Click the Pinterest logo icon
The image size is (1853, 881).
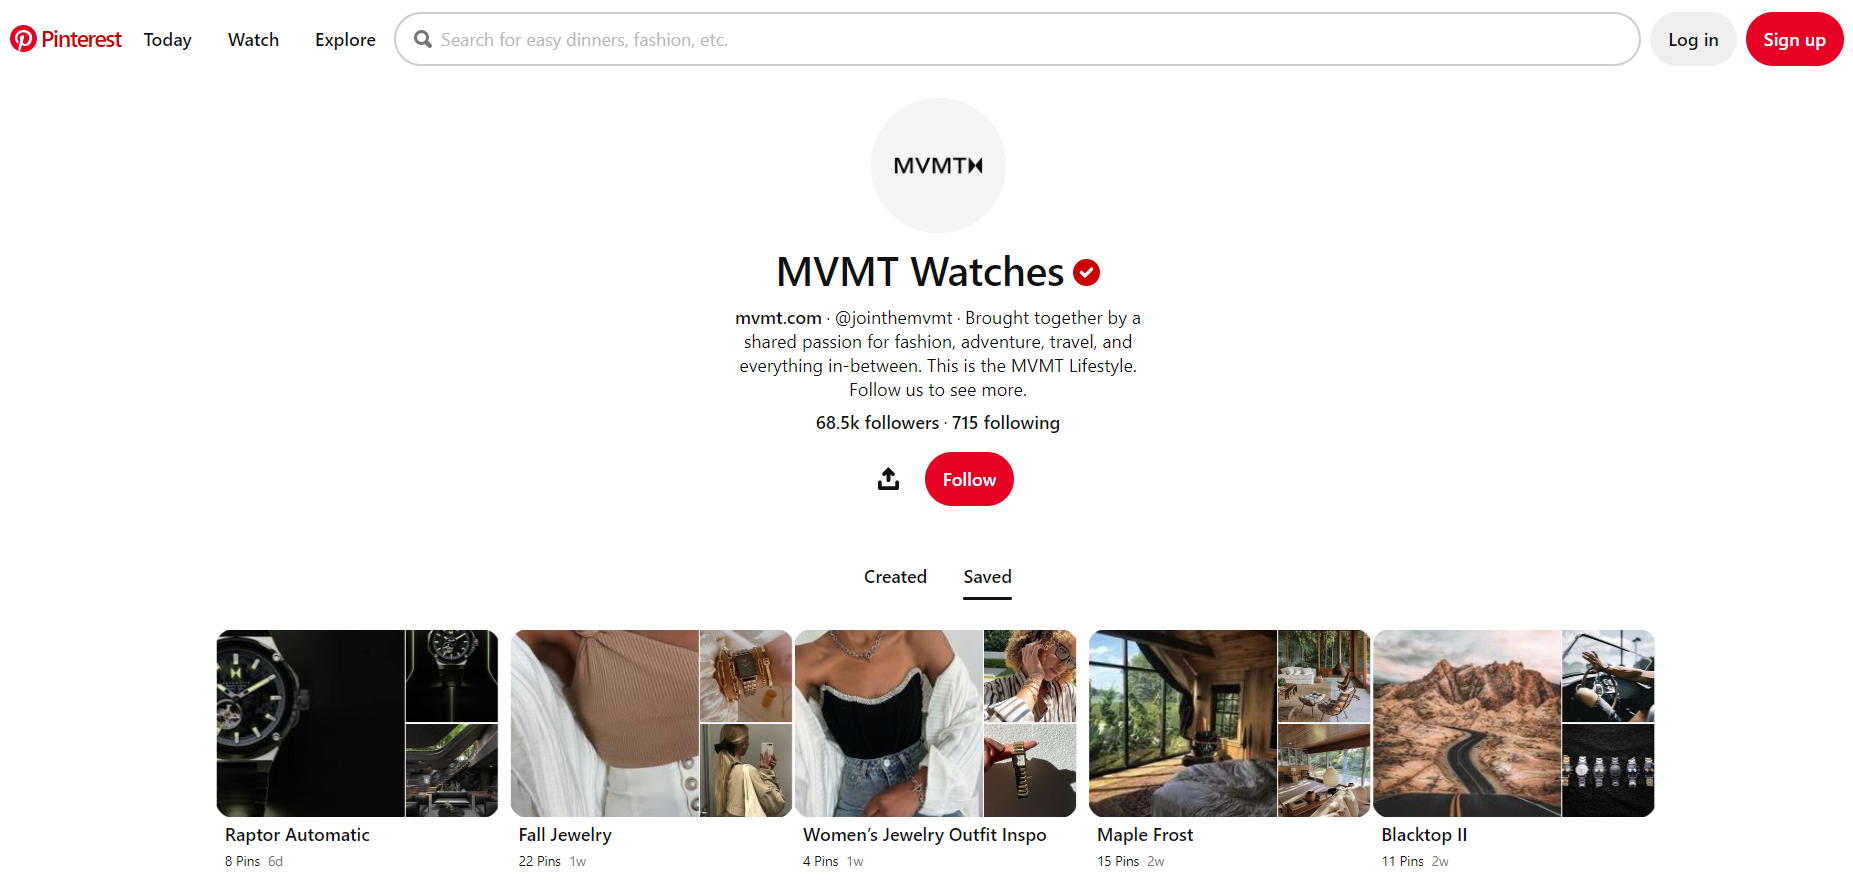tap(23, 39)
